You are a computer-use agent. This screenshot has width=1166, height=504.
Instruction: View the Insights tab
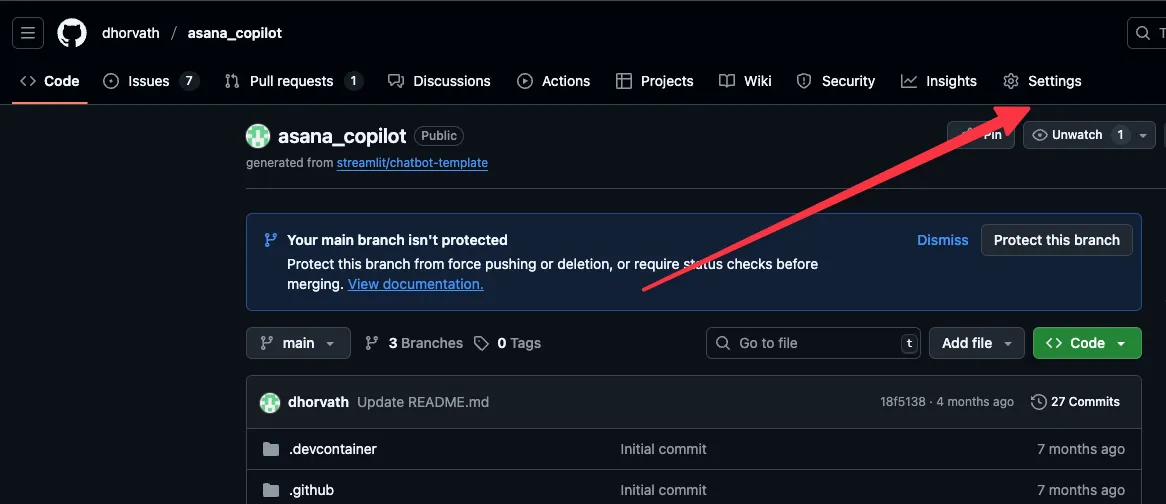(x=938, y=81)
